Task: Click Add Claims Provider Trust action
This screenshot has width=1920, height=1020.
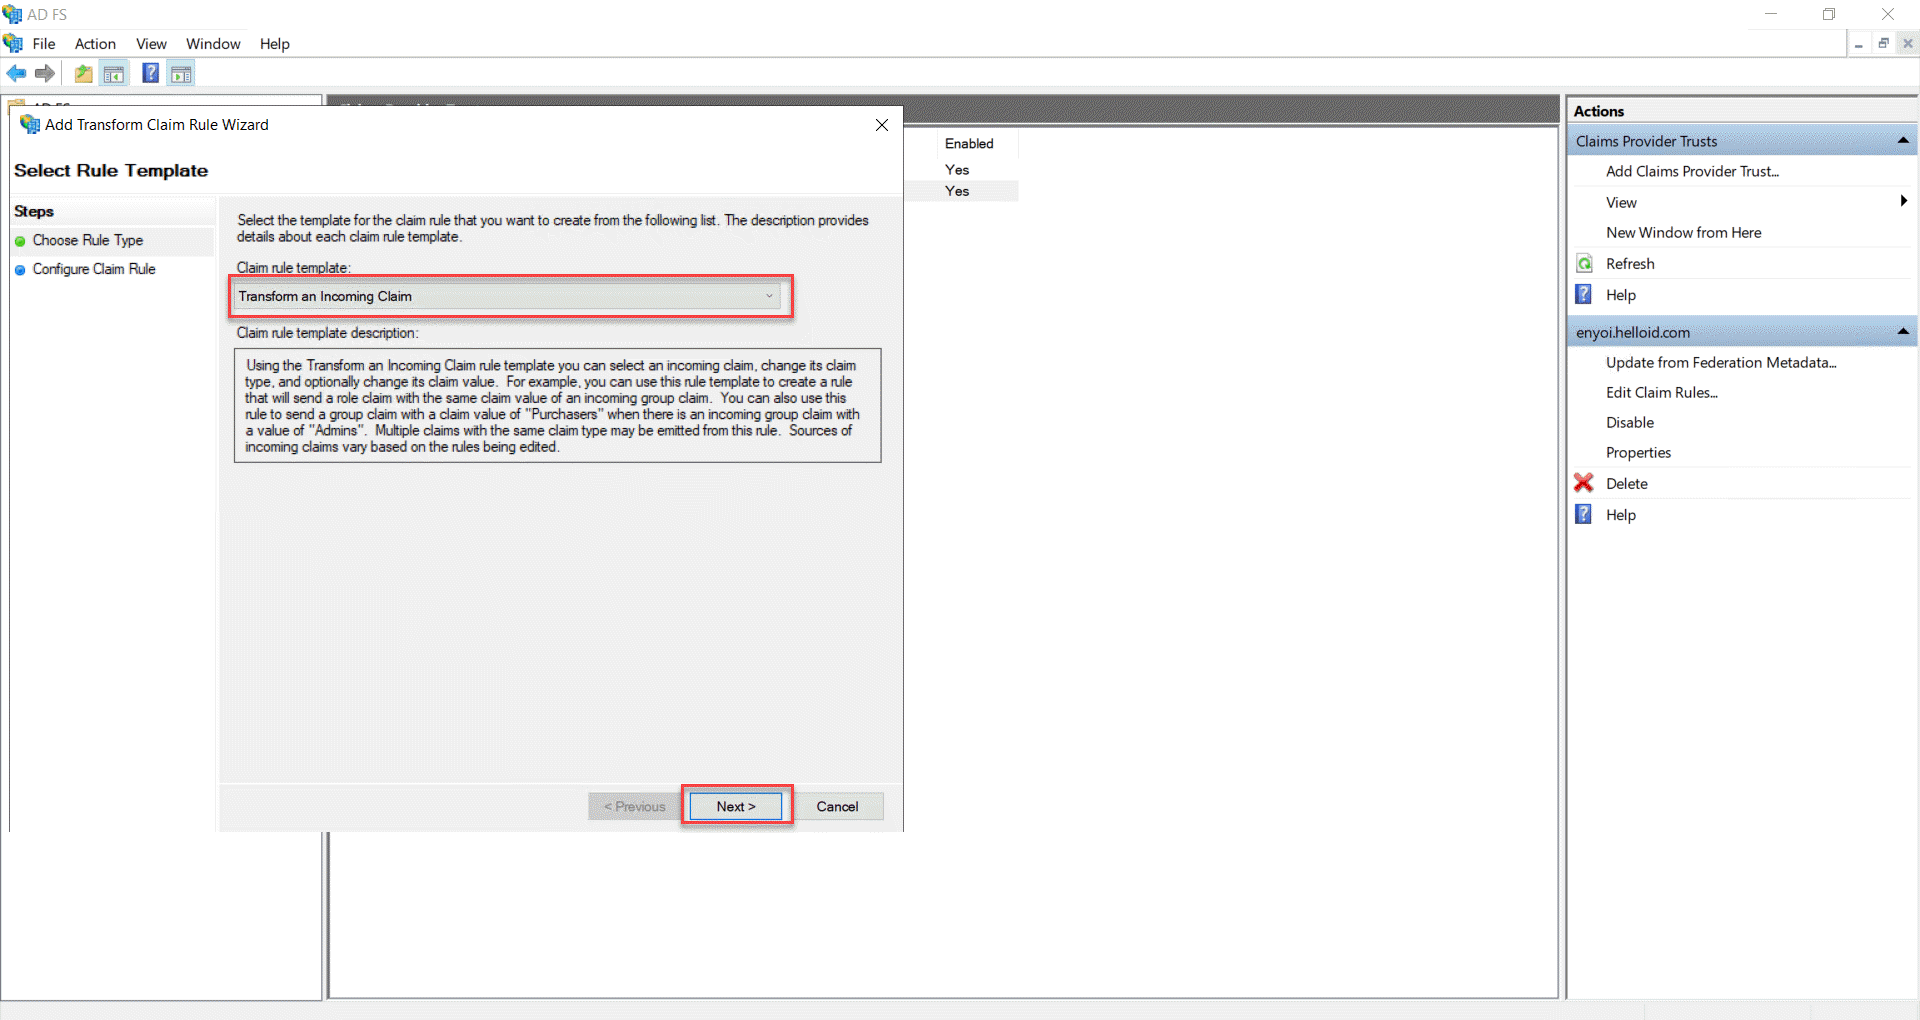Action: click(1692, 171)
